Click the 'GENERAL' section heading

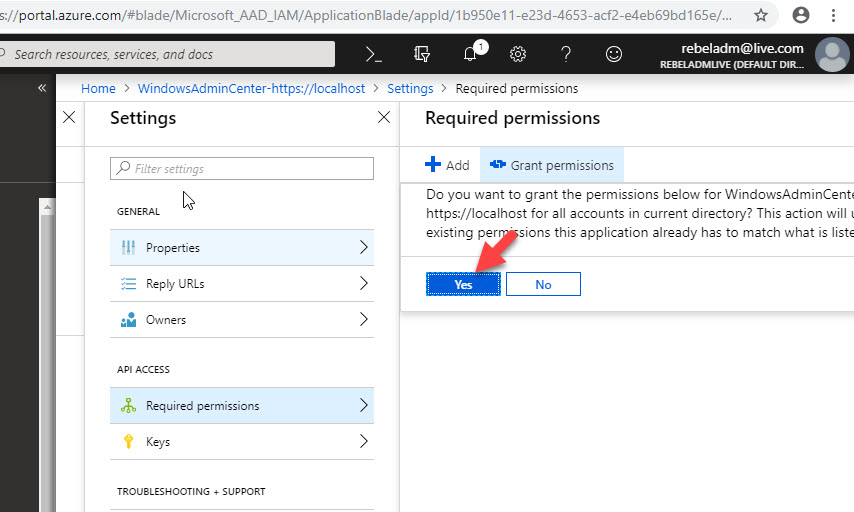point(138,211)
